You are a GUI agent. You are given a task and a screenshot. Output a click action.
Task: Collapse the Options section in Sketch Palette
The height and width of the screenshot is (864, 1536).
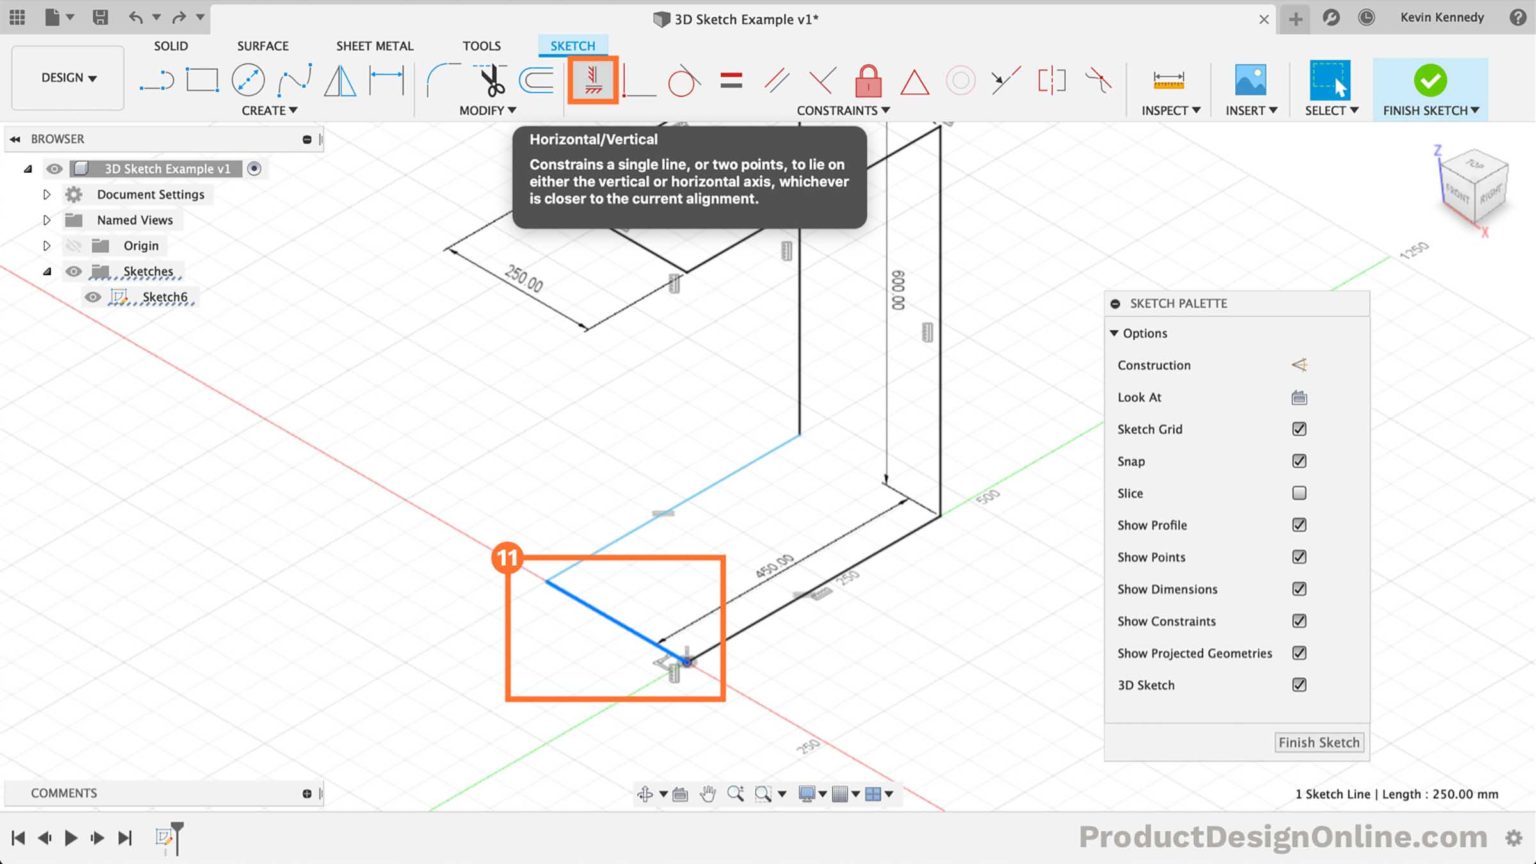(x=1114, y=333)
